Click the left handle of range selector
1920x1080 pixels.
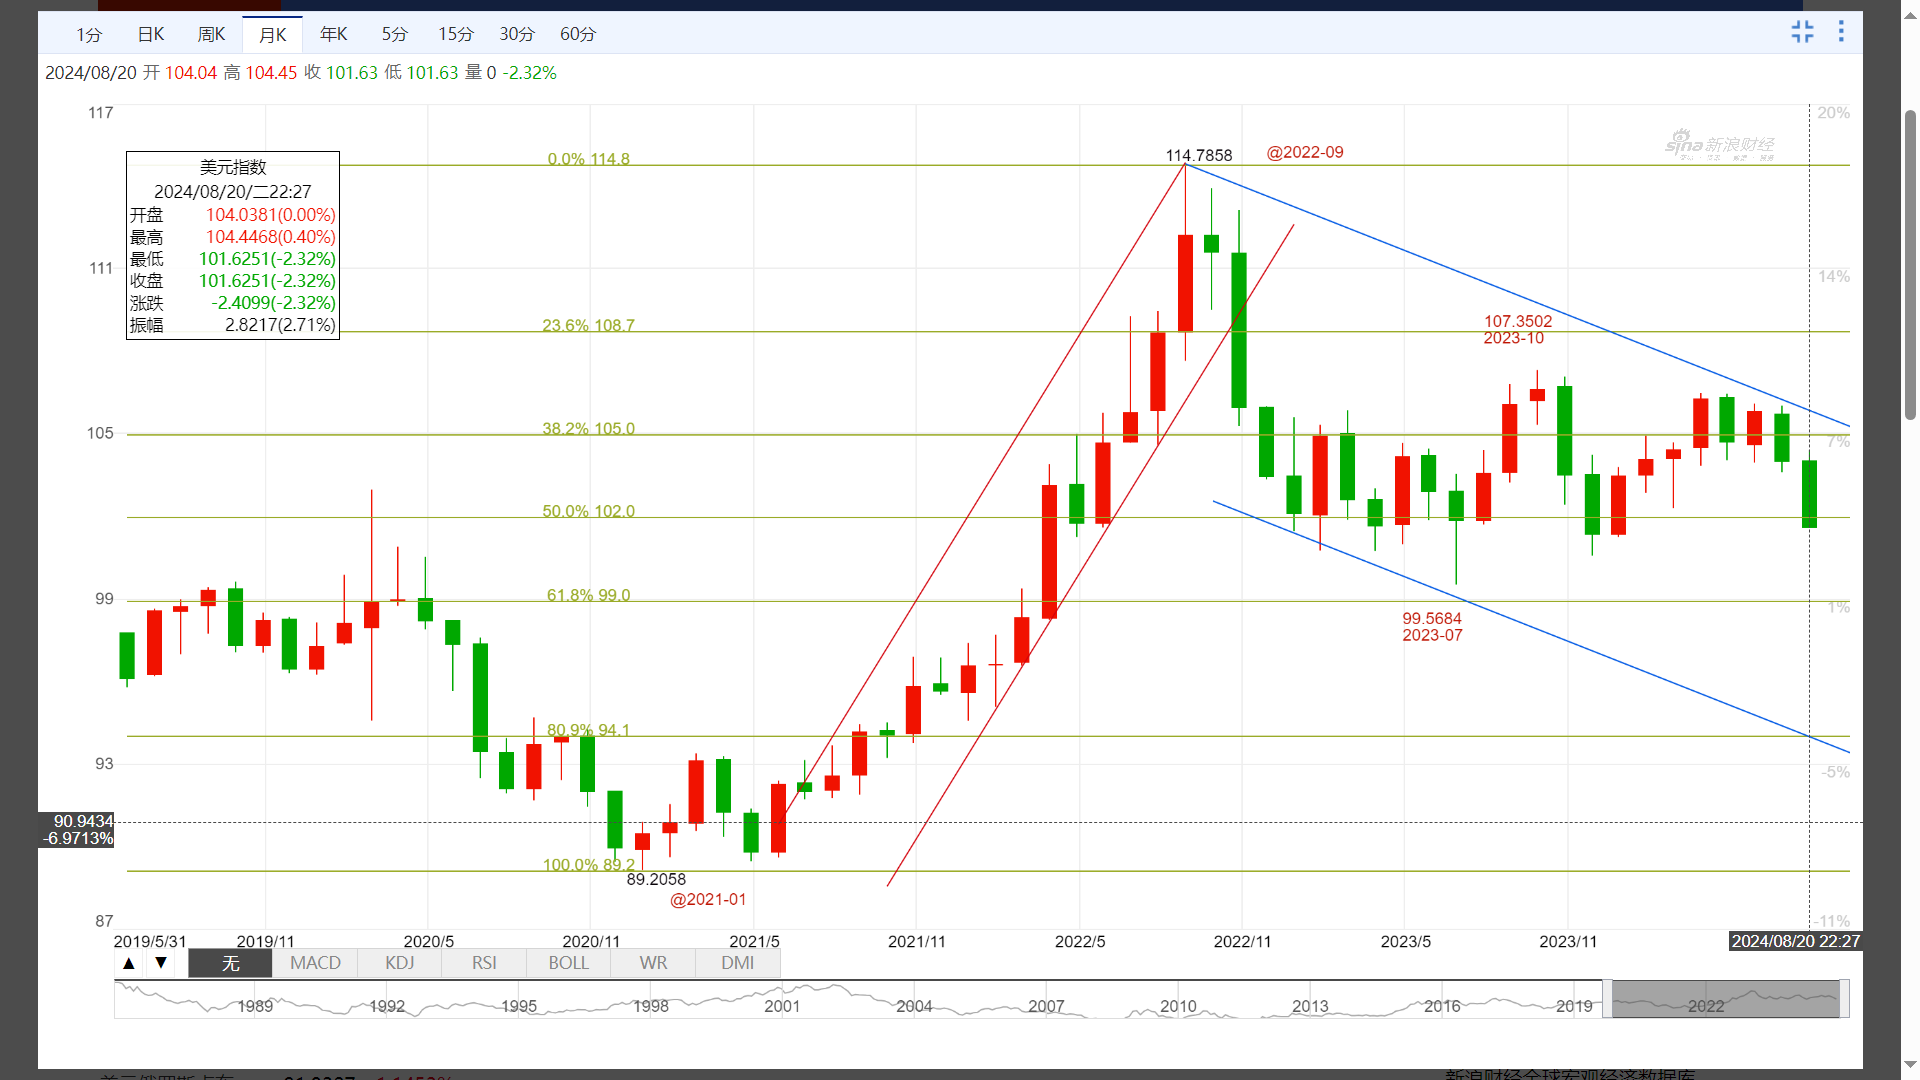point(1607,999)
